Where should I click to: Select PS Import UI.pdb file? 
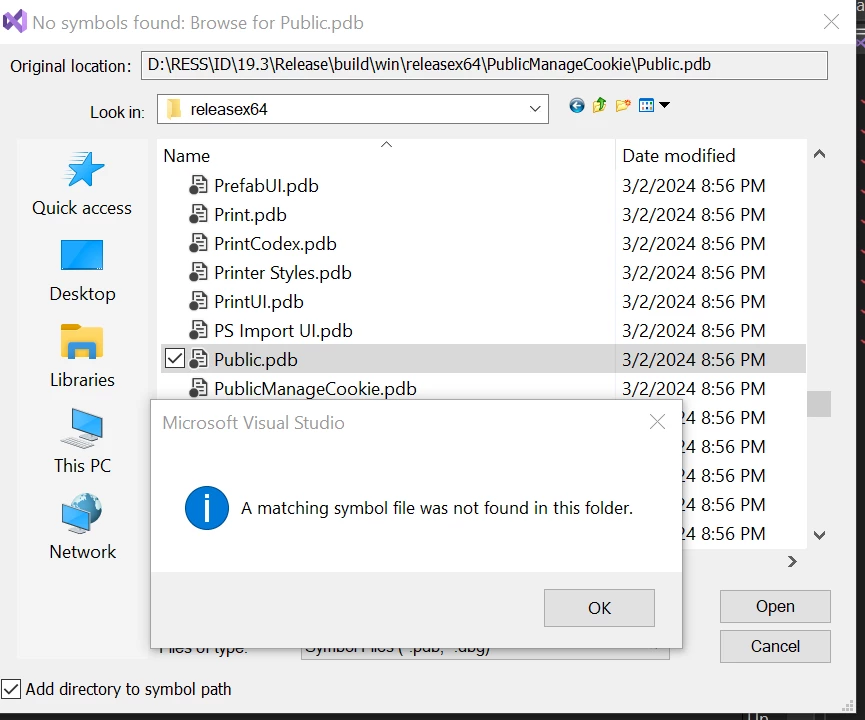click(283, 331)
